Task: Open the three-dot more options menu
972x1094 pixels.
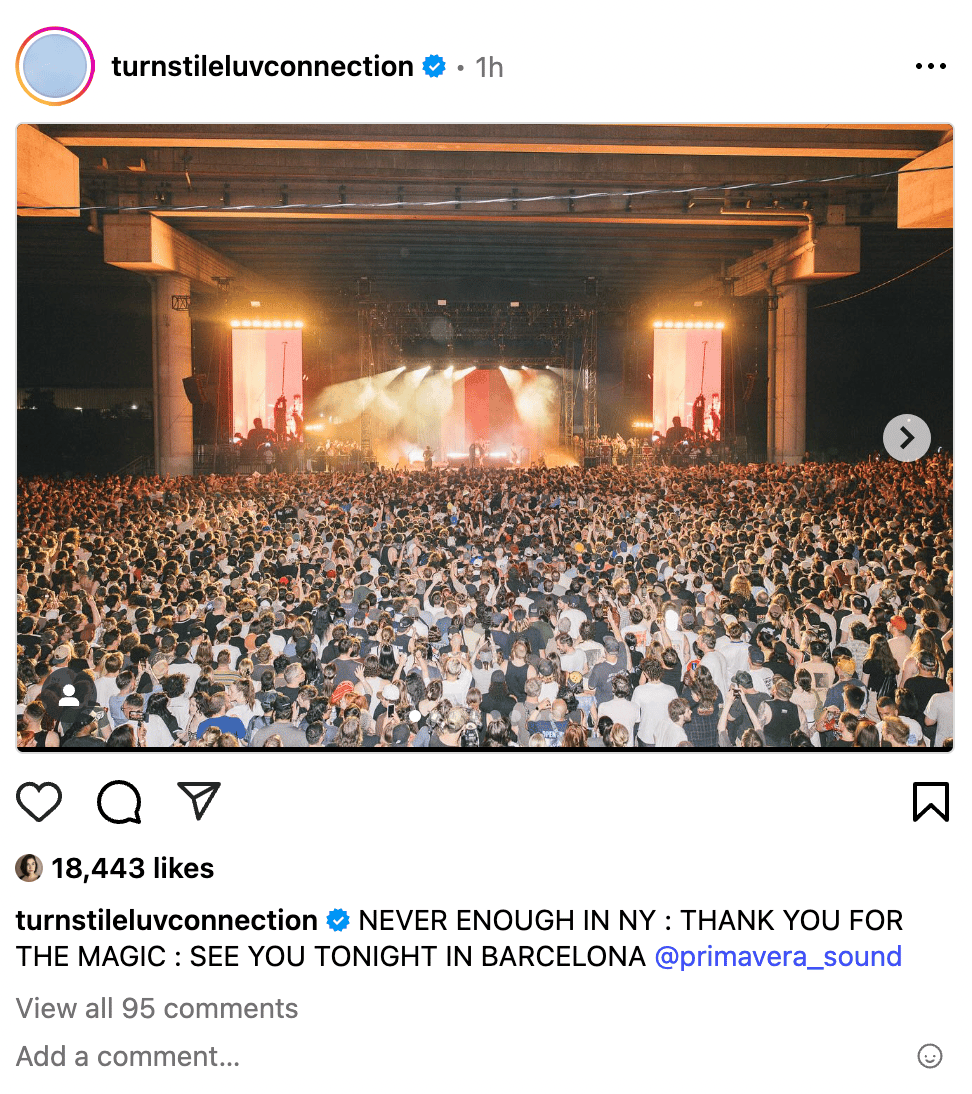Action: (931, 66)
